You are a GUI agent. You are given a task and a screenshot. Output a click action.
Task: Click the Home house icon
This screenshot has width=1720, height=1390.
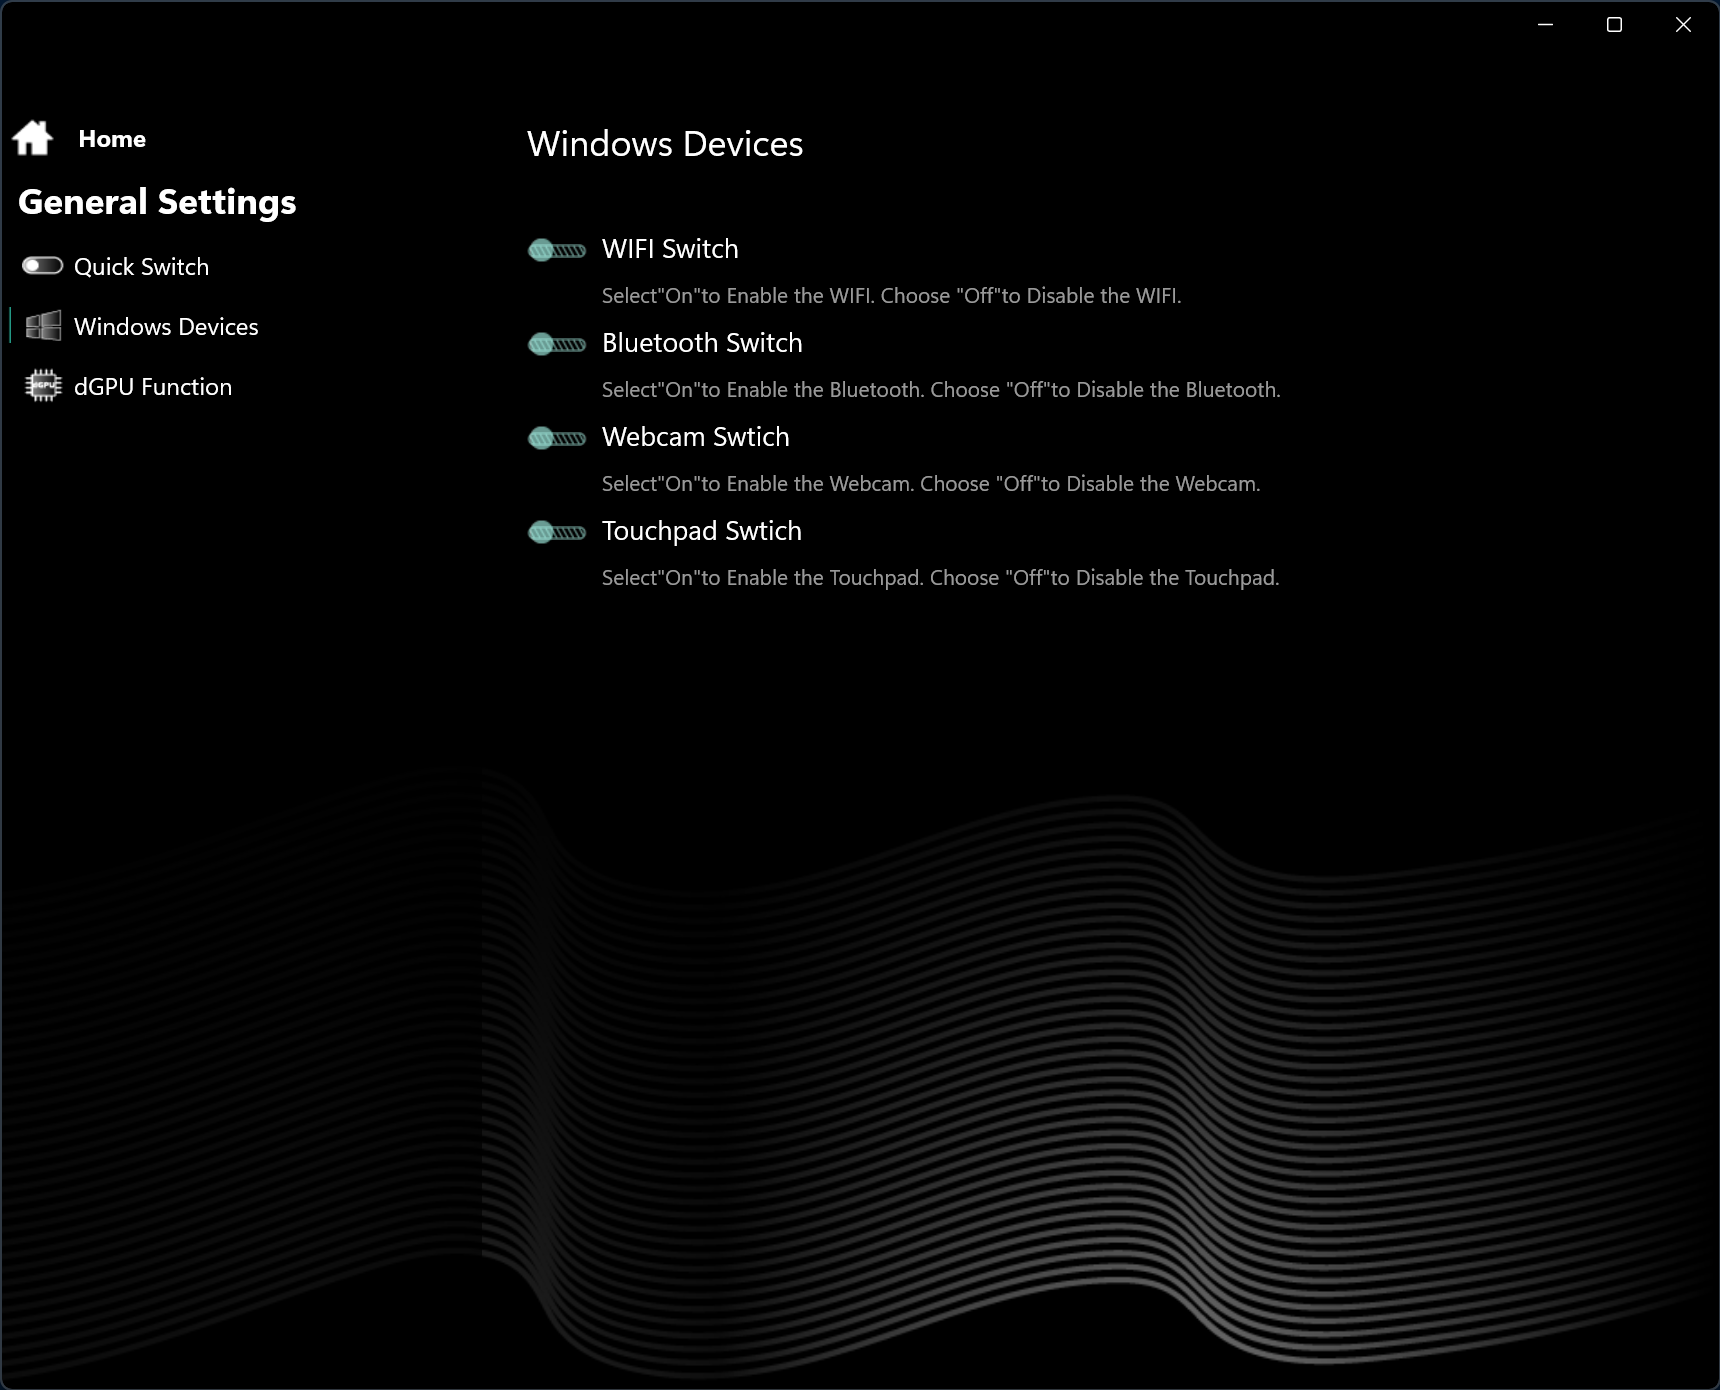coord(33,138)
